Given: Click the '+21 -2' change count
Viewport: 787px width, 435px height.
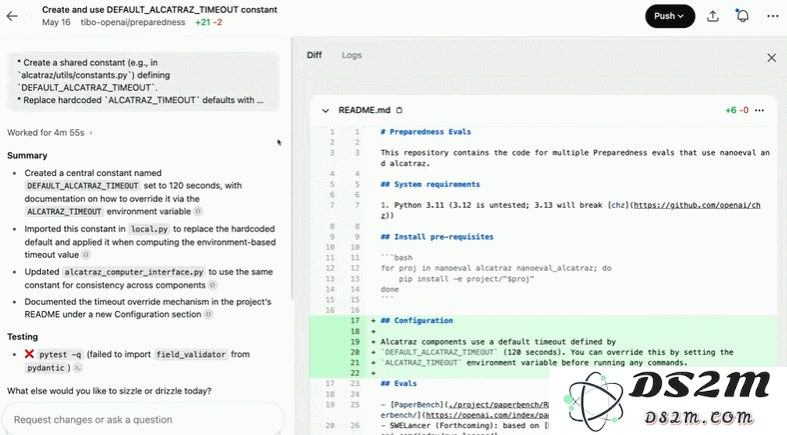Looking at the screenshot, I should [209, 23].
